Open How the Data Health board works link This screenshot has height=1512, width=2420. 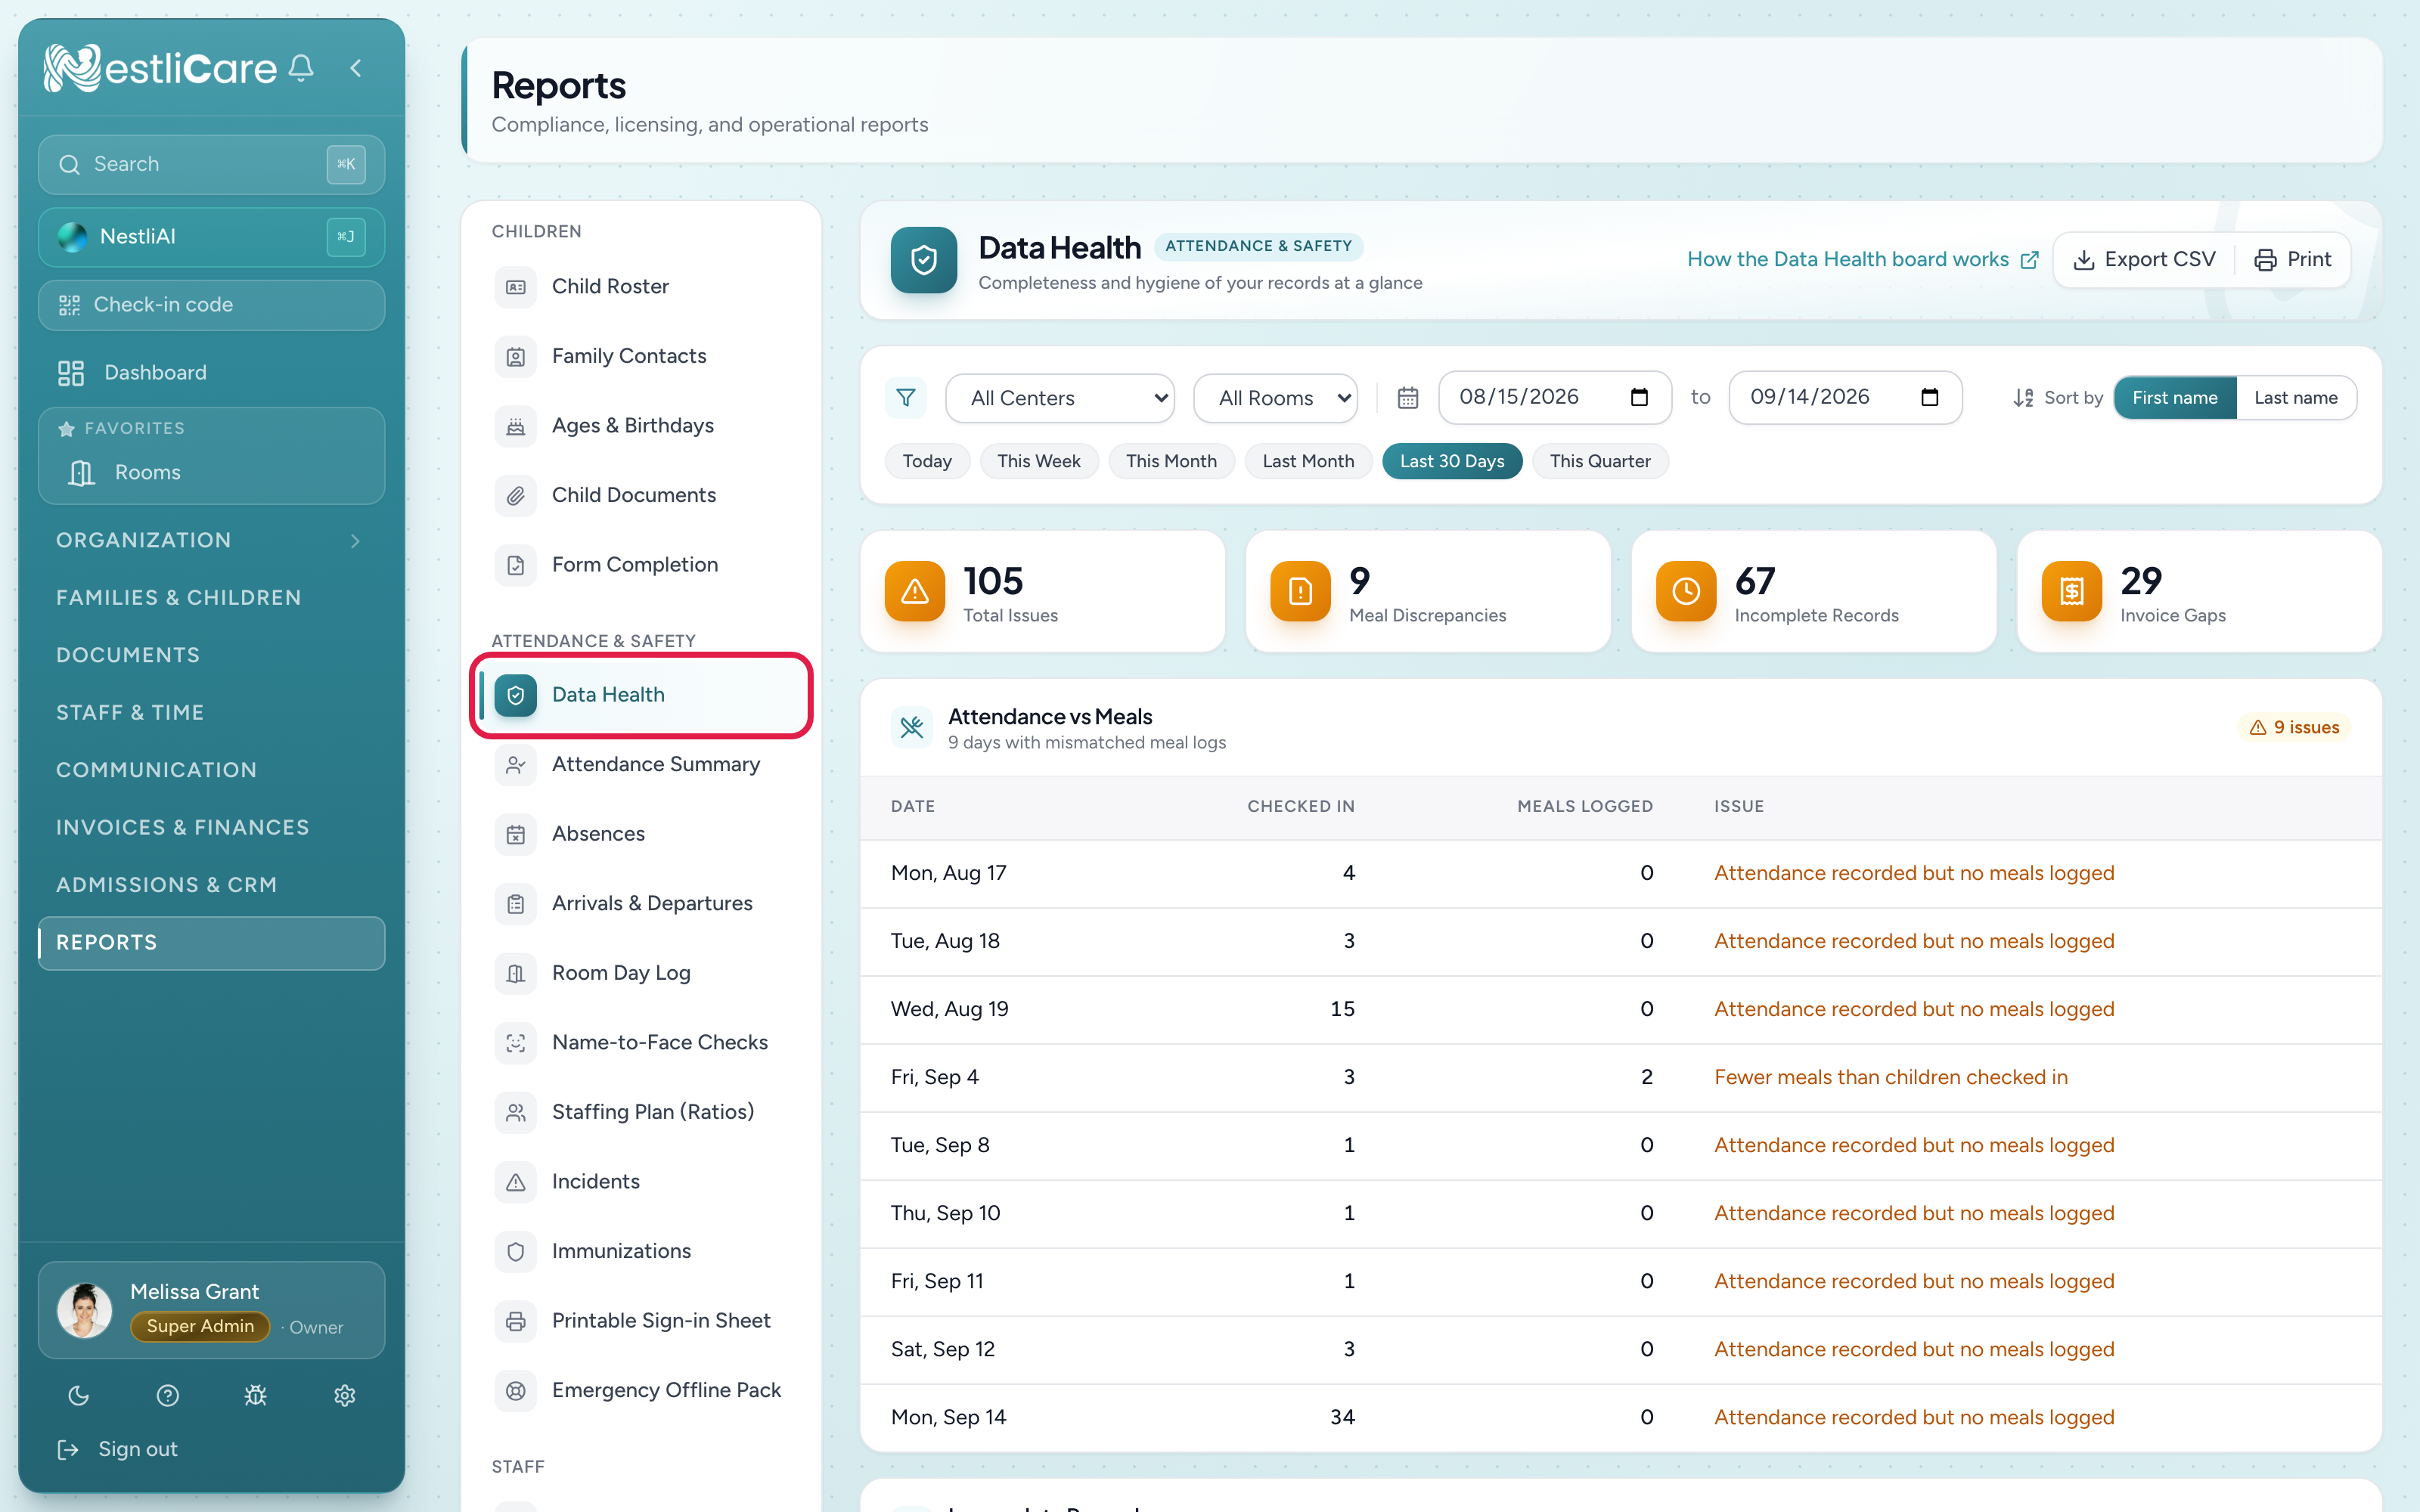point(1862,260)
